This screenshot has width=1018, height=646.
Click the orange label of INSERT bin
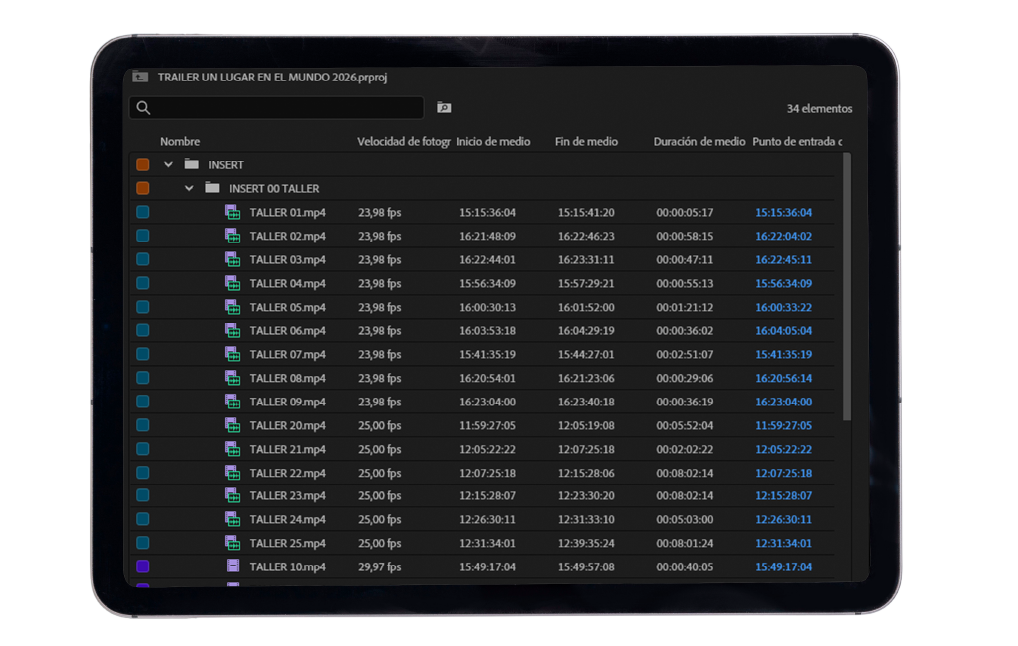142,165
